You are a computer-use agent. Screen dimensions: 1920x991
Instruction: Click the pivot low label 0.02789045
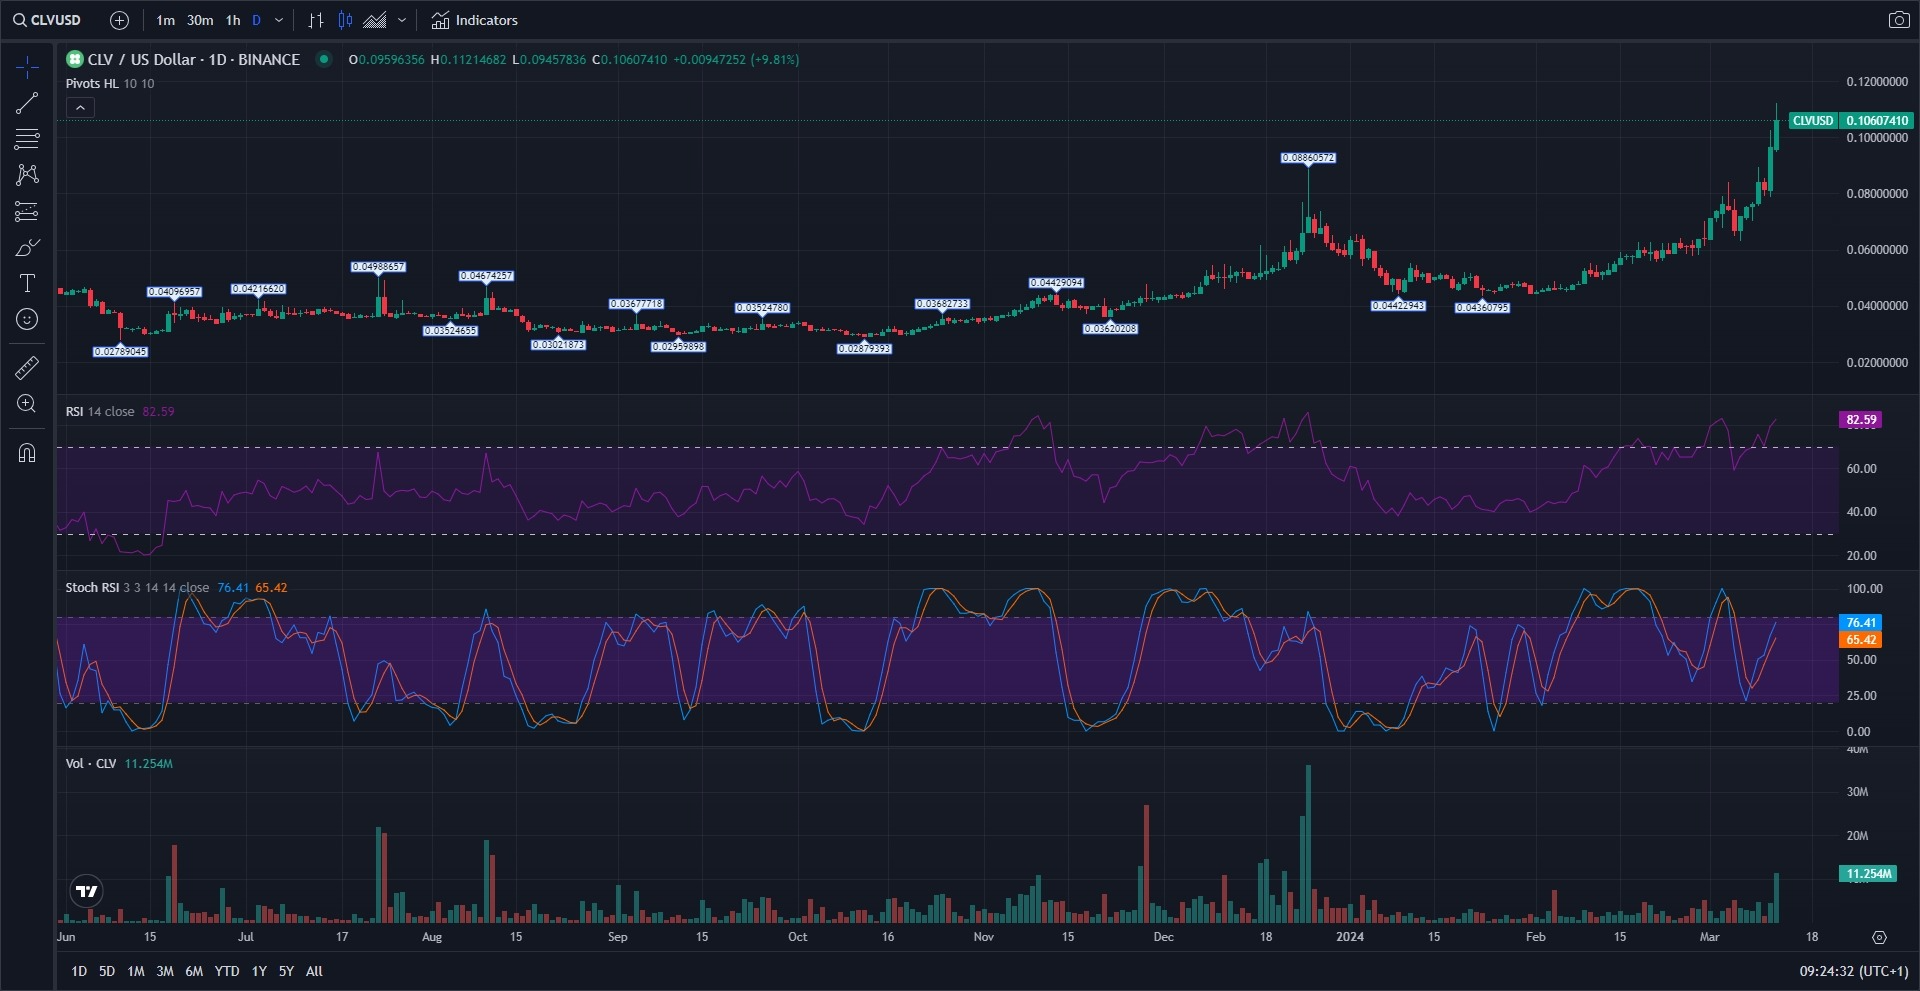(120, 352)
